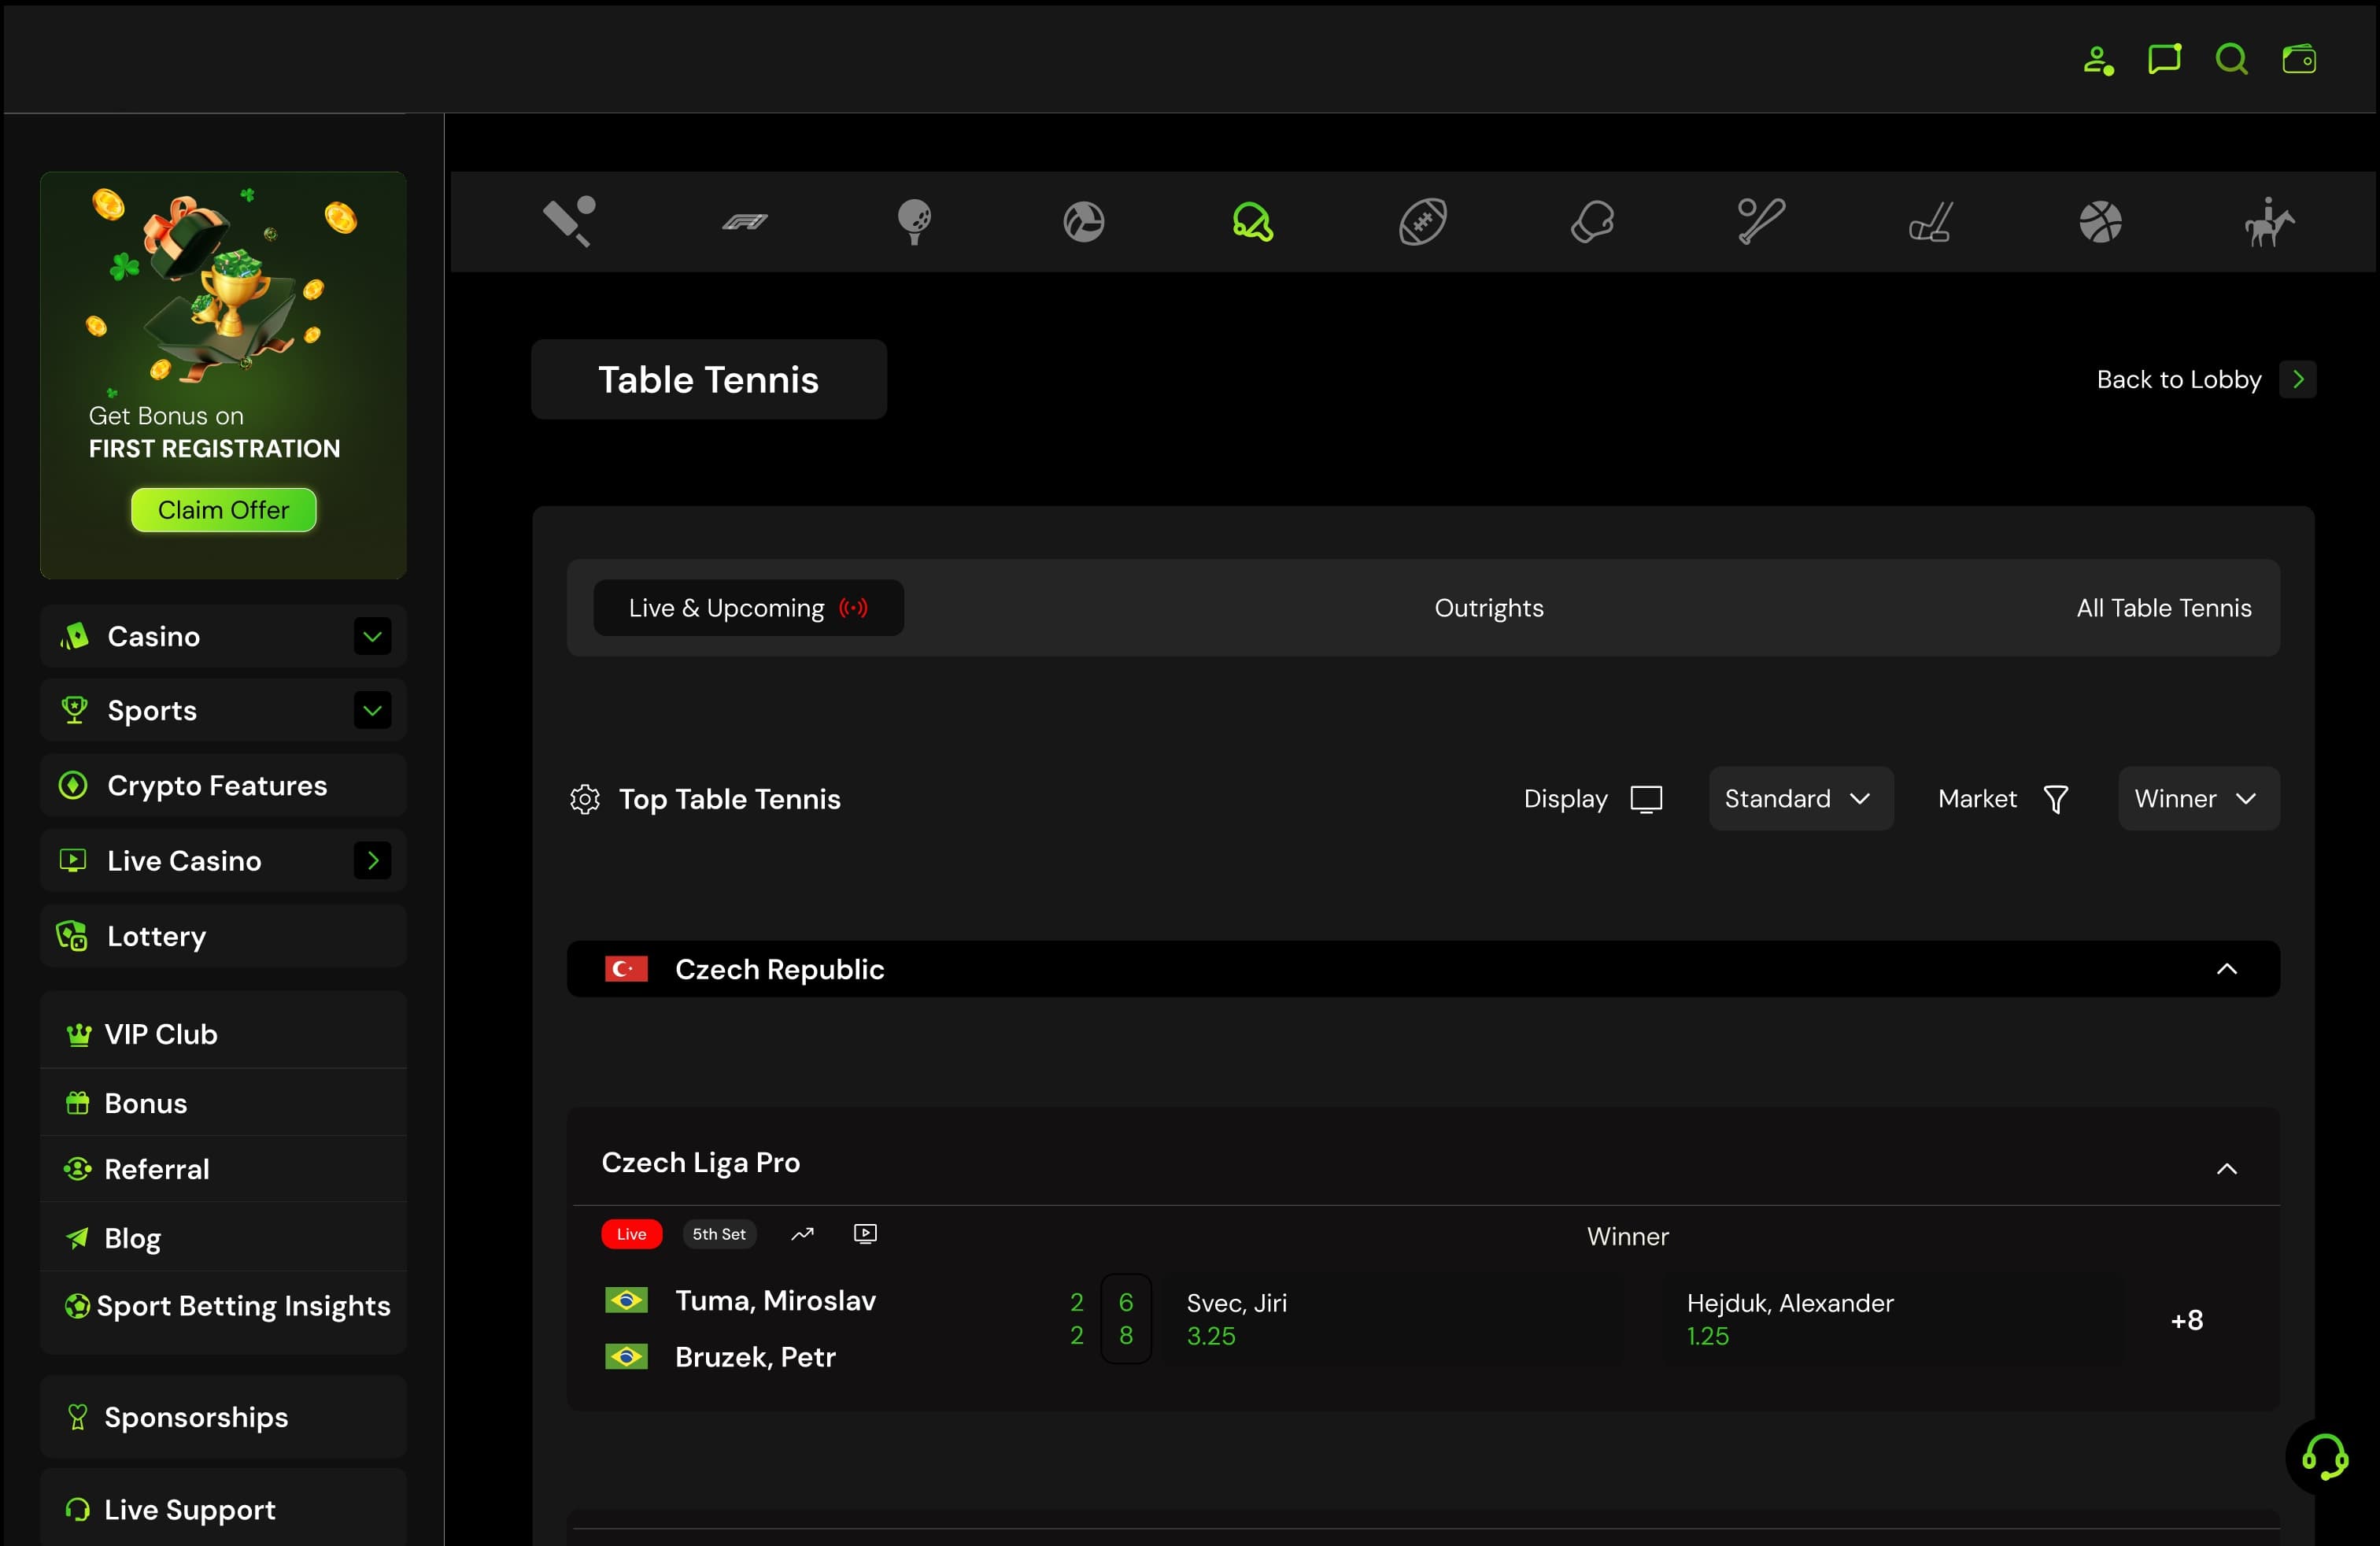Go Back to Lobby
The height and width of the screenshot is (1546, 2380).
pos(2205,380)
